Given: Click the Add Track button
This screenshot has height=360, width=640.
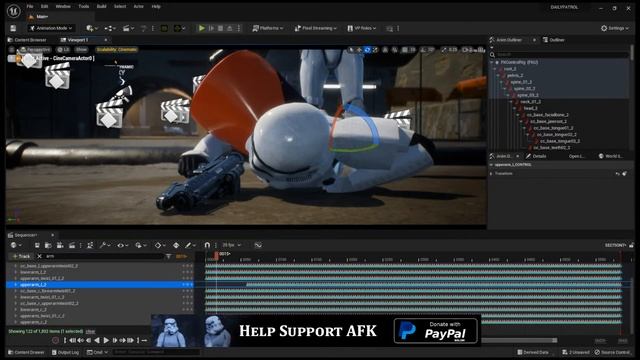Looking at the screenshot, I should point(21,256).
